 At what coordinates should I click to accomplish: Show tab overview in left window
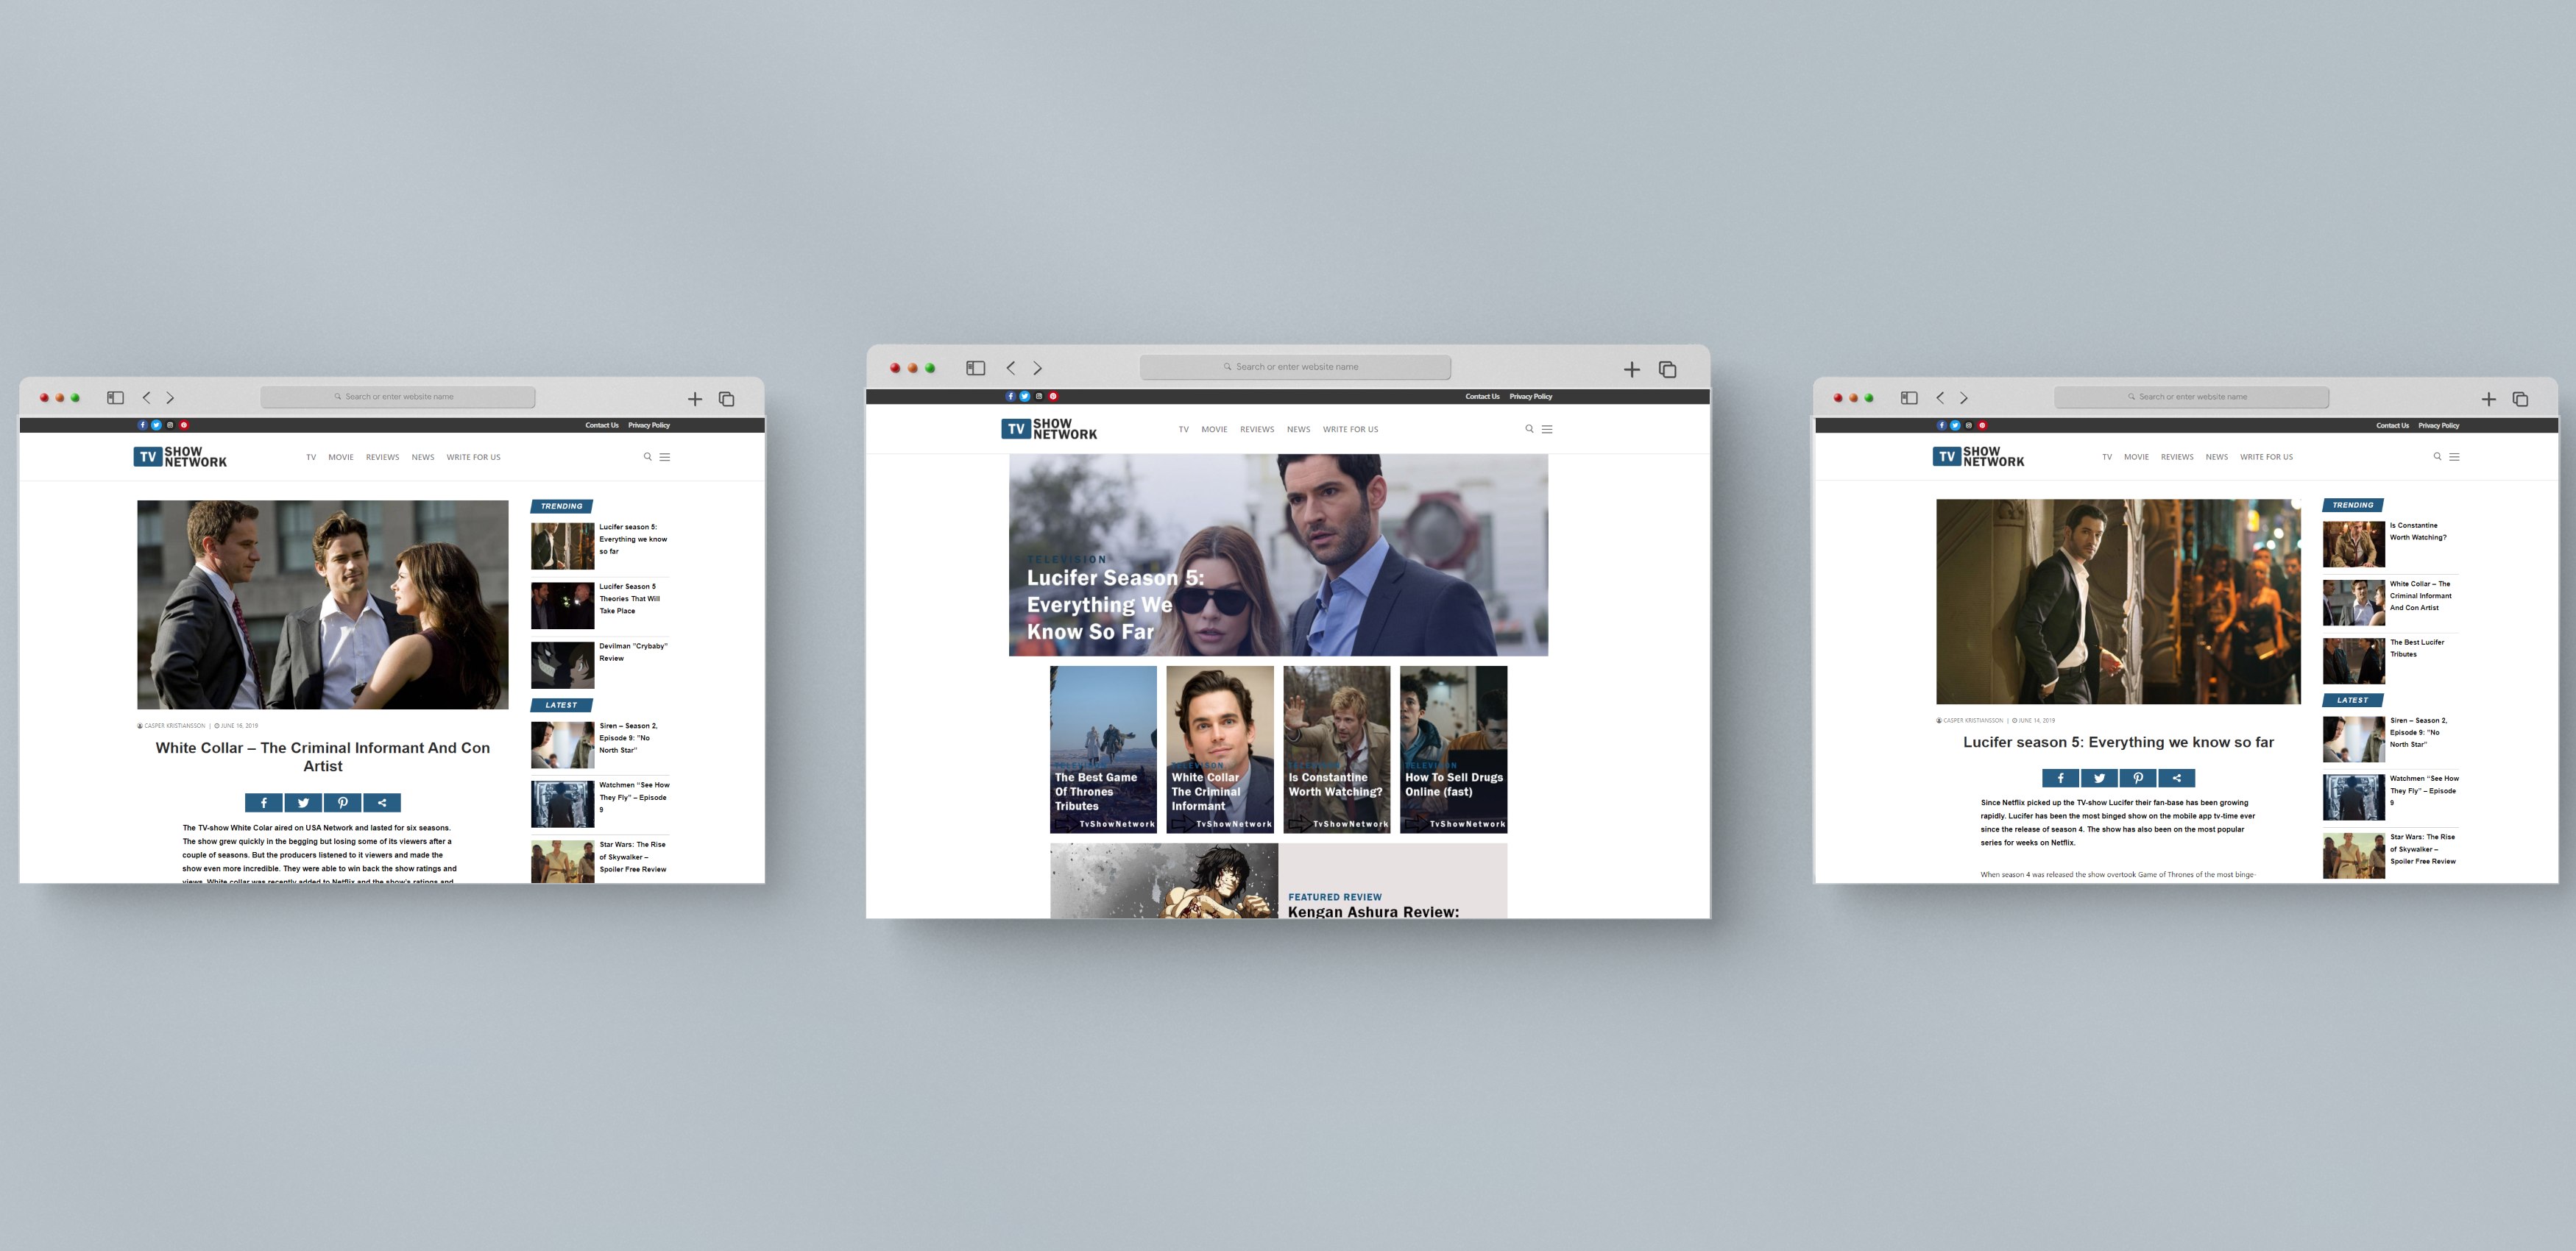click(727, 399)
